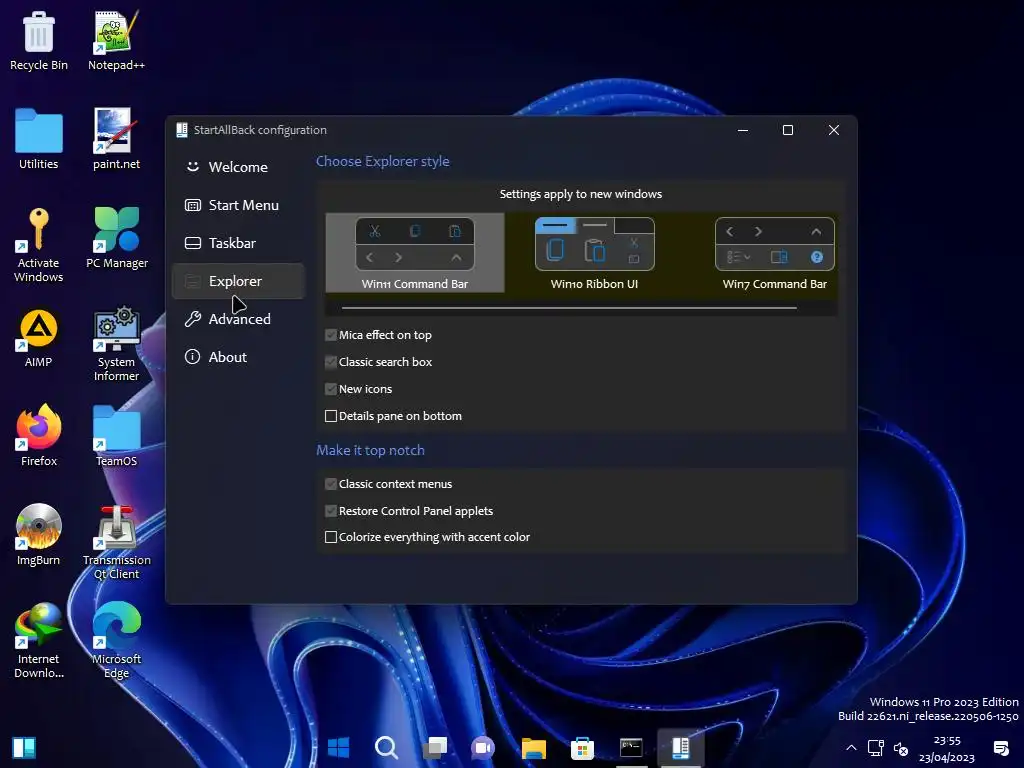Open Microsoft Store taskbar icon
The image size is (1024, 768).
click(582, 747)
